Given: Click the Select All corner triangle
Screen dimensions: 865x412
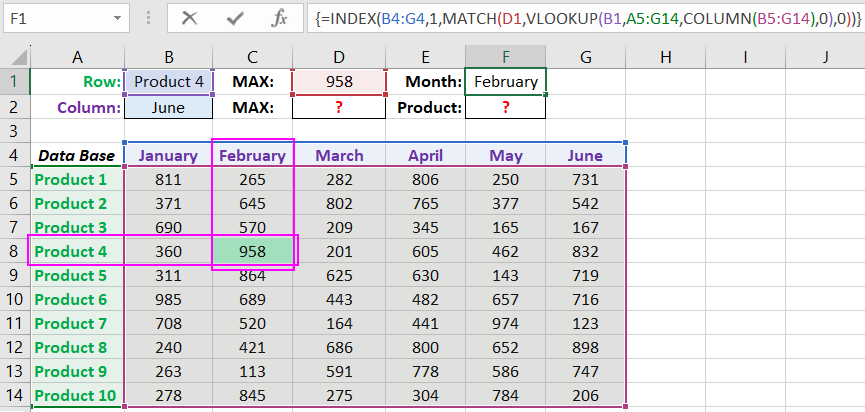Looking at the screenshot, I should tap(15, 59).
